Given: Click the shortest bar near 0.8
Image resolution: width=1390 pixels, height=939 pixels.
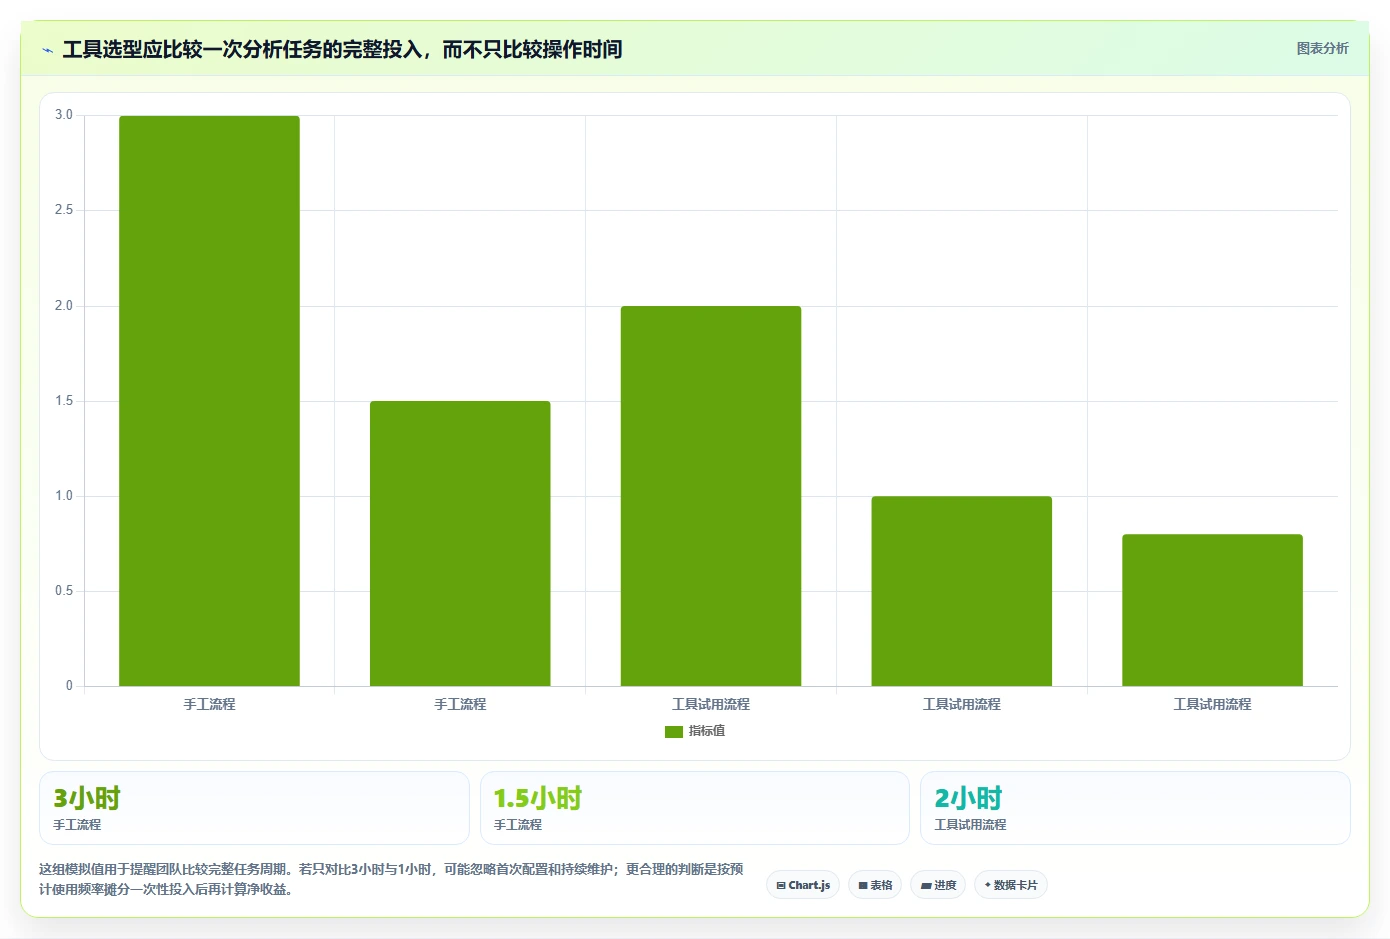Looking at the screenshot, I should pos(1212,610).
